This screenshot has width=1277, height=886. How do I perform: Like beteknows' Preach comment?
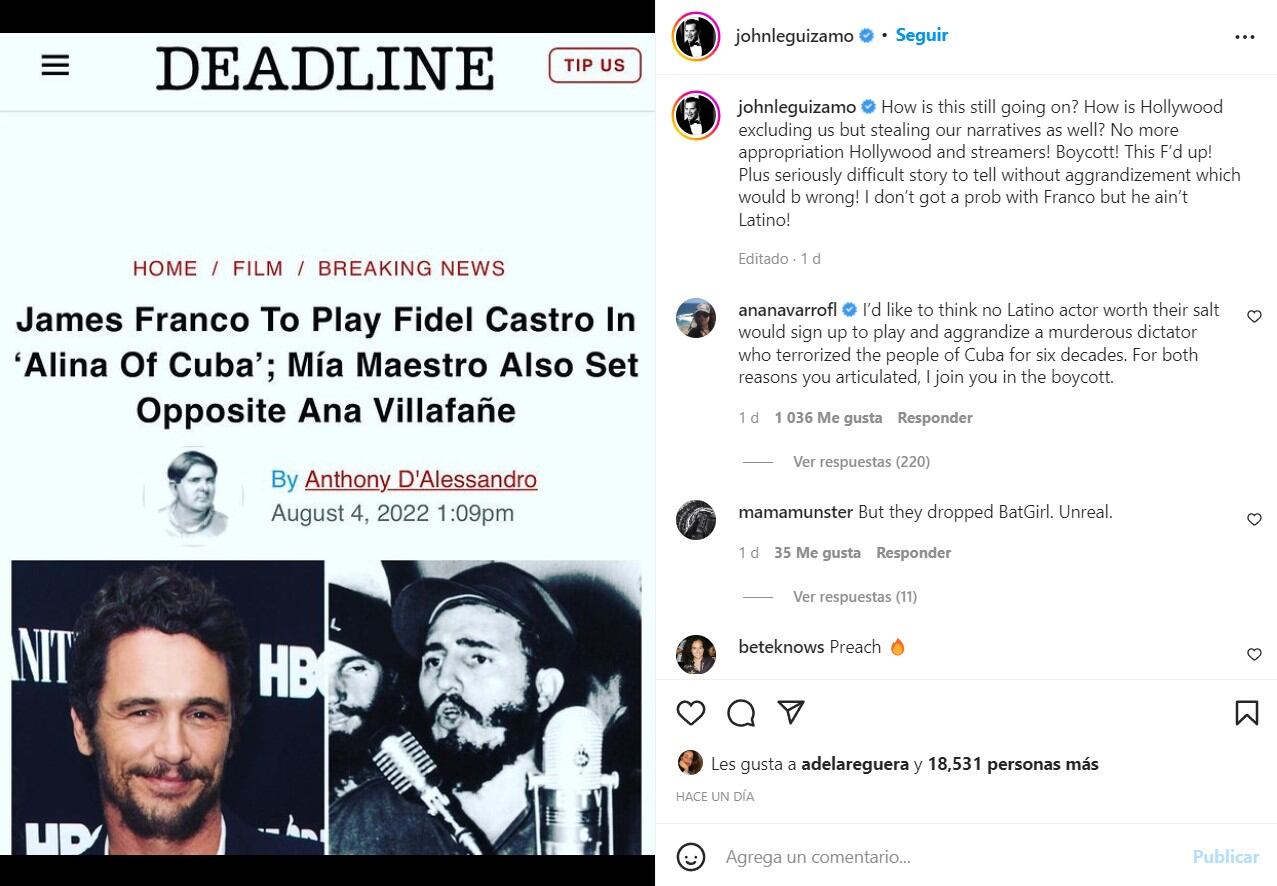tap(1254, 655)
